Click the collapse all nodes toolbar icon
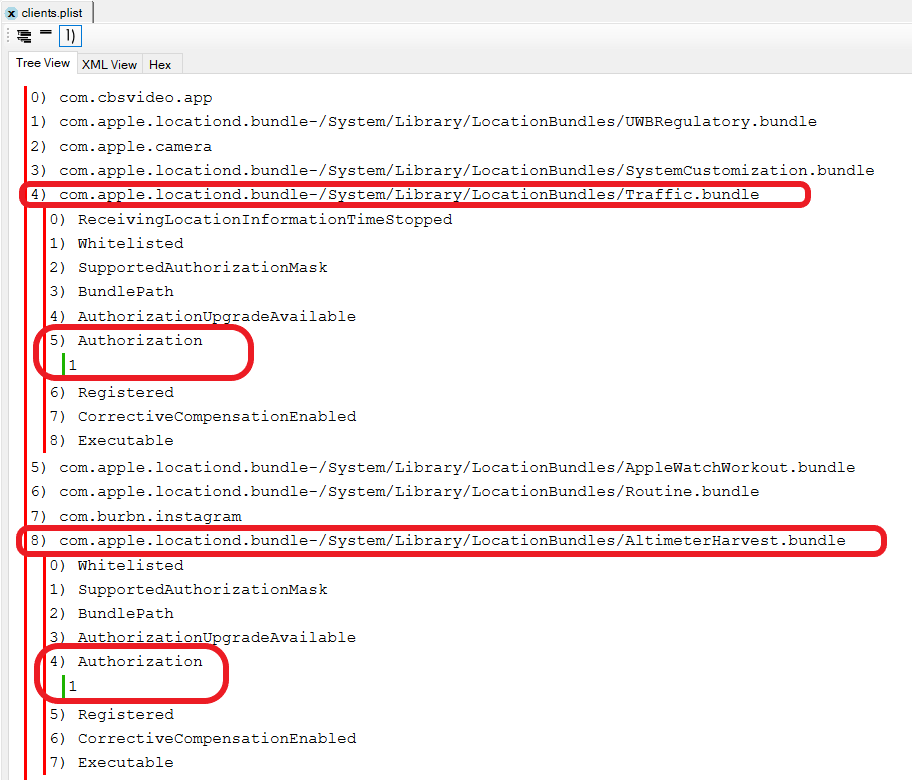Image resolution: width=912 pixels, height=780 pixels. (46, 34)
